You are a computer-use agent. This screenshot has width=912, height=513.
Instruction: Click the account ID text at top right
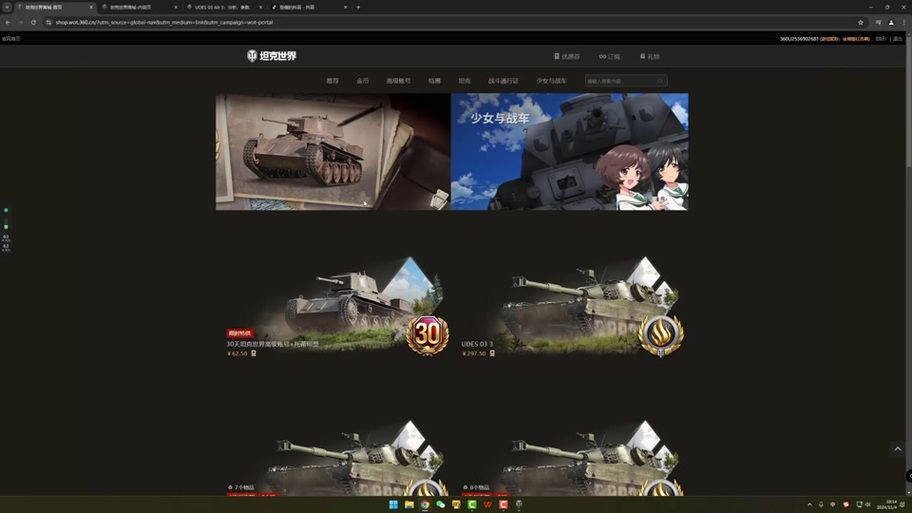tap(799, 39)
